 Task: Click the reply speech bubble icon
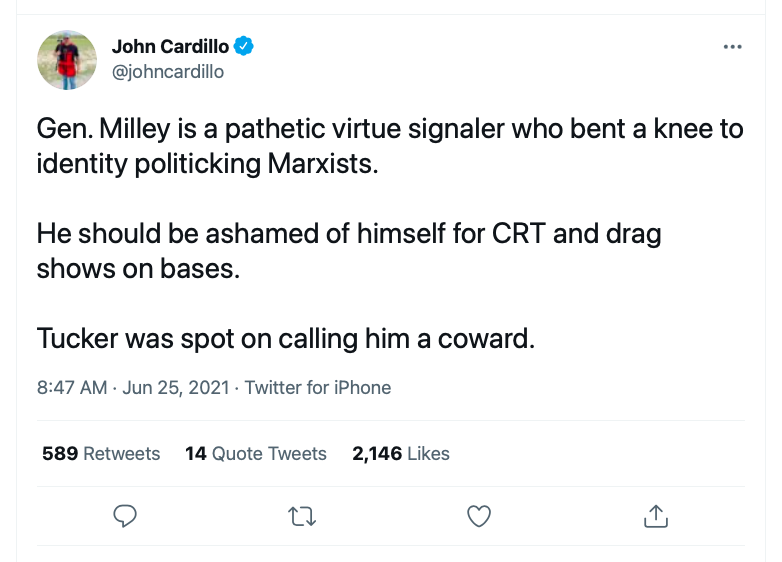click(125, 516)
